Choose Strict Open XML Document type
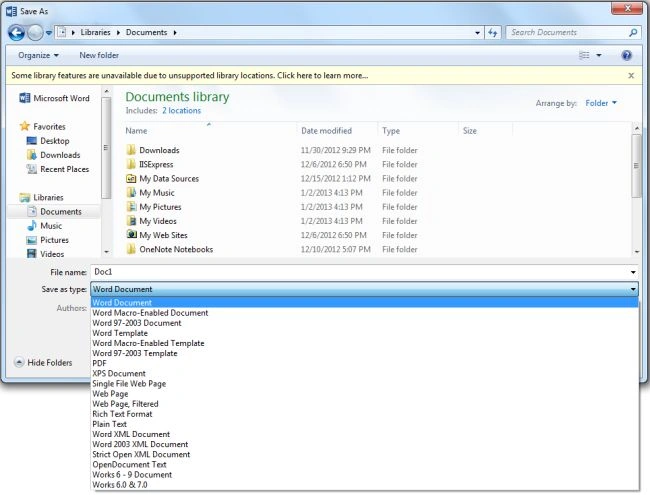This screenshot has height=495, width=650. pos(364,454)
